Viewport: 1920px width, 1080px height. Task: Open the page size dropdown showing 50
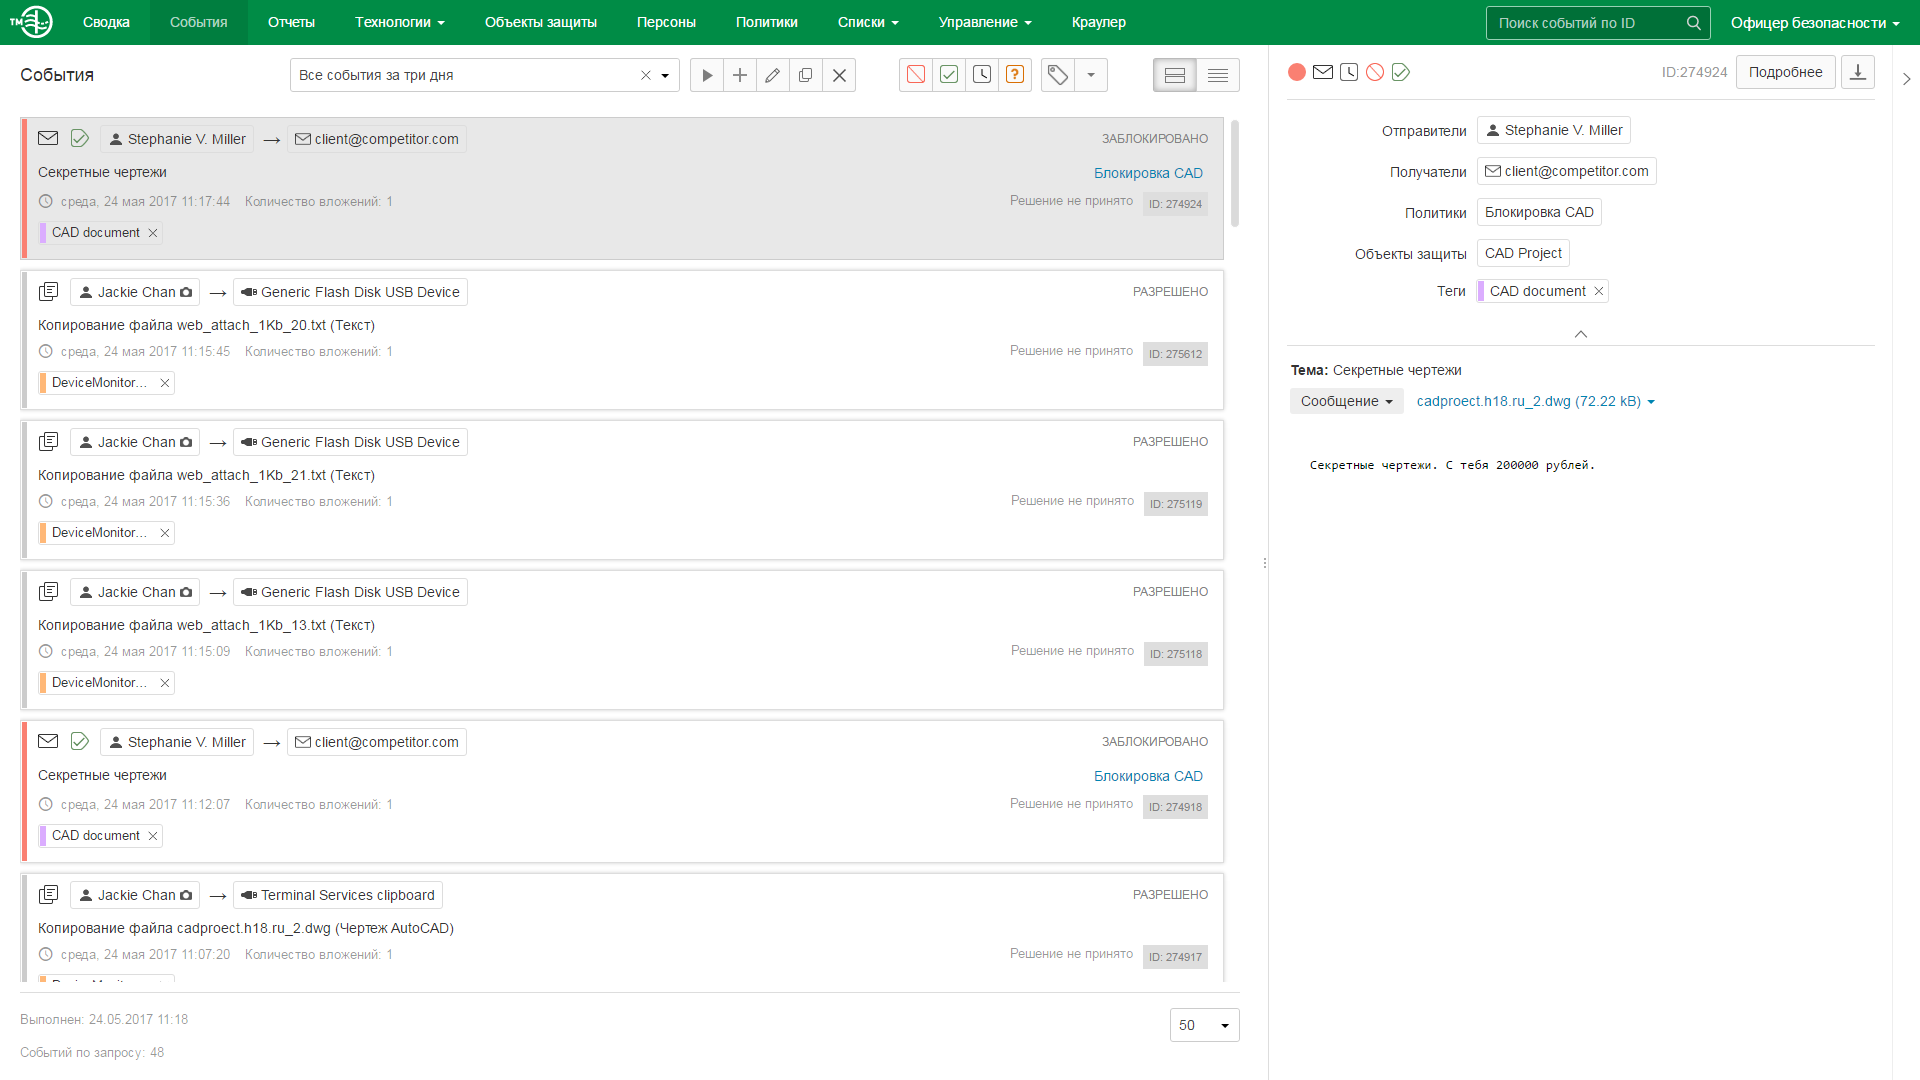coord(1204,1025)
